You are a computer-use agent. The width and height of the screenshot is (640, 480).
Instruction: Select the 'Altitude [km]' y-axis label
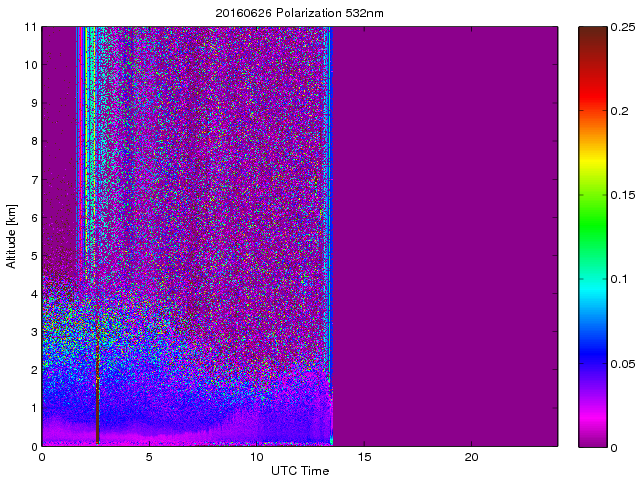click(12, 236)
